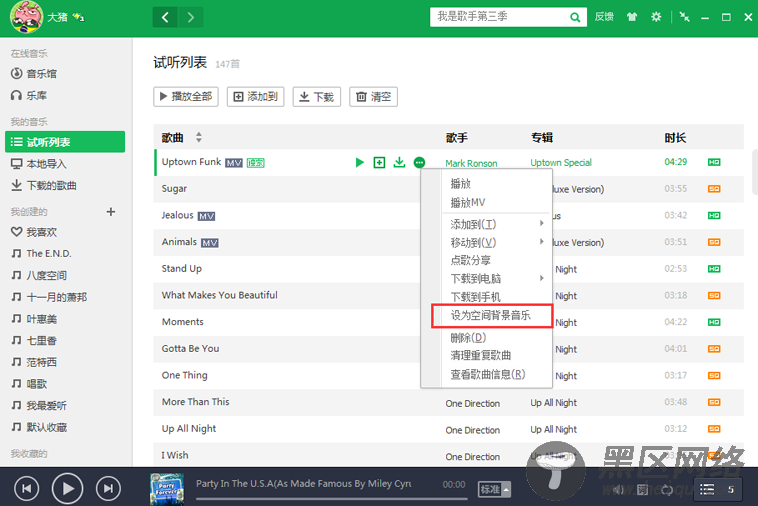Viewport: 758px width, 506px height.
Task: Open 下载的歌曲 in sidebar
Action: 44,185
